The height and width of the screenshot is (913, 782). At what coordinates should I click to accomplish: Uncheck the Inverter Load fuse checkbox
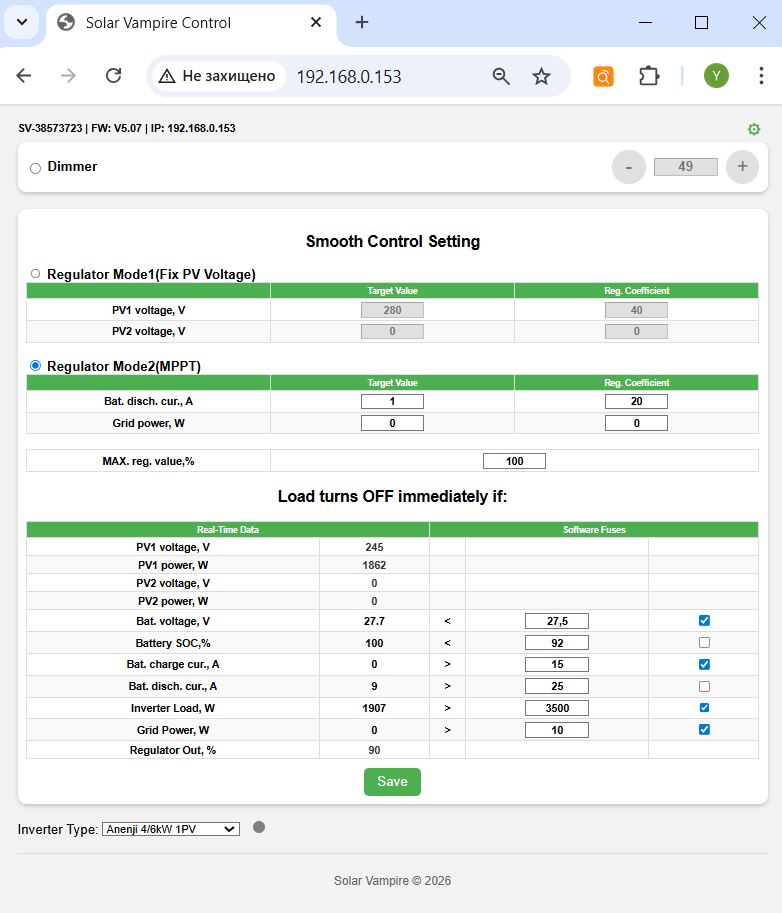[x=704, y=707]
